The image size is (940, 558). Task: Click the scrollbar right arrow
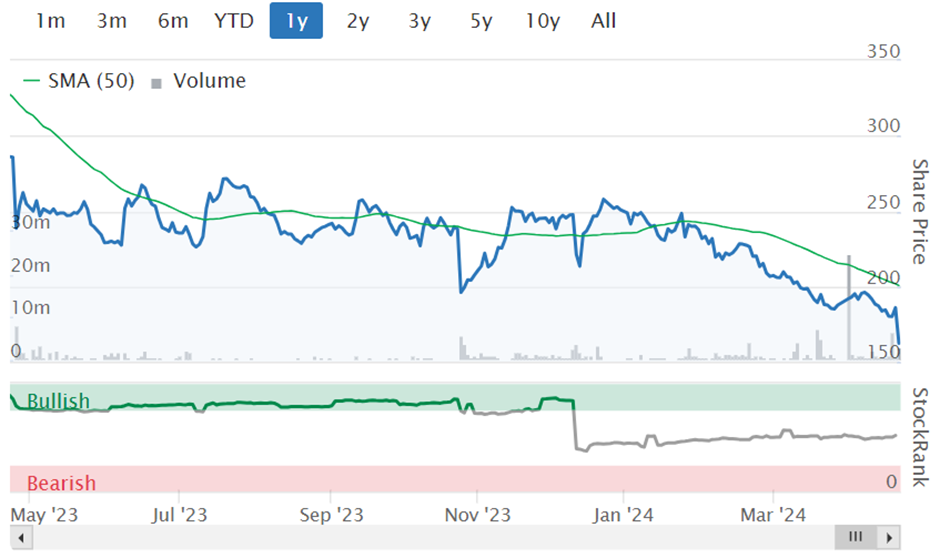pyautogui.click(x=889, y=537)
